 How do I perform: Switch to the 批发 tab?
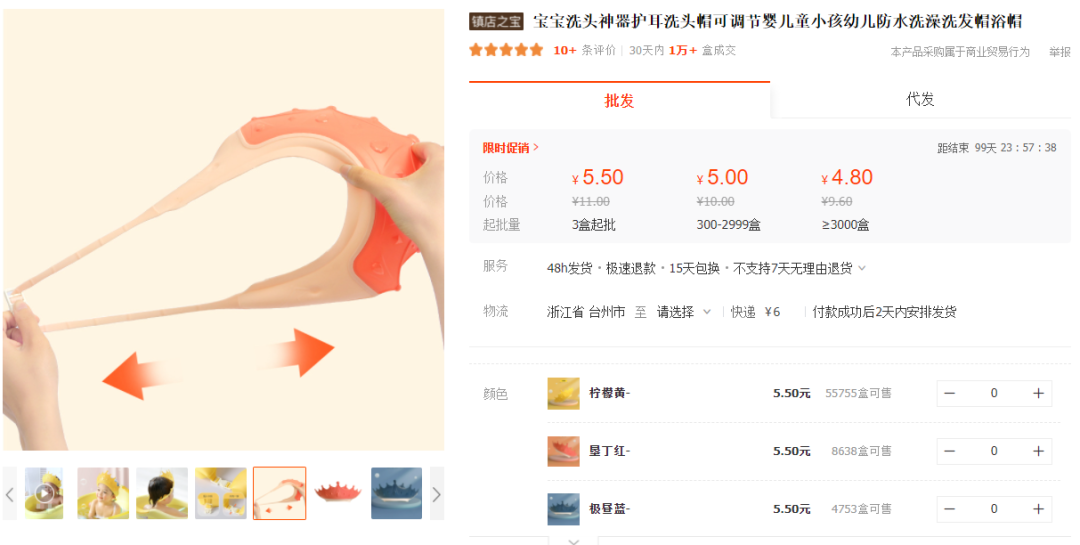click(x=619, y=101)
